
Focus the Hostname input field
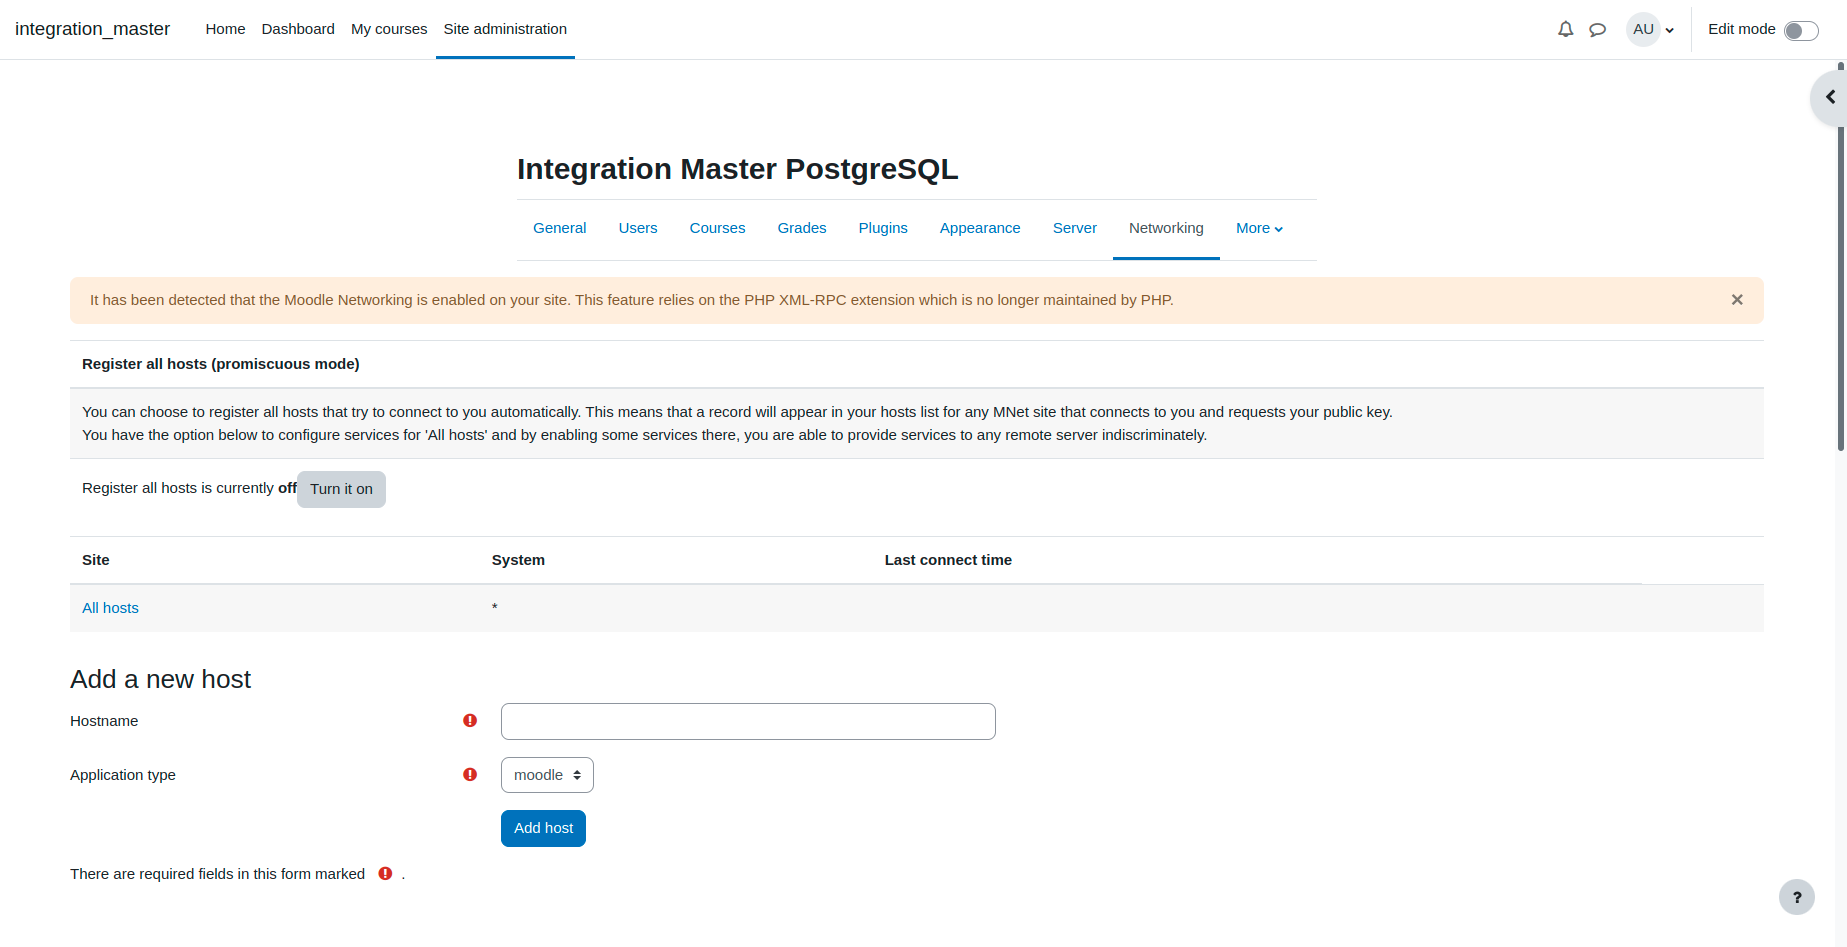tap(748, 721)
